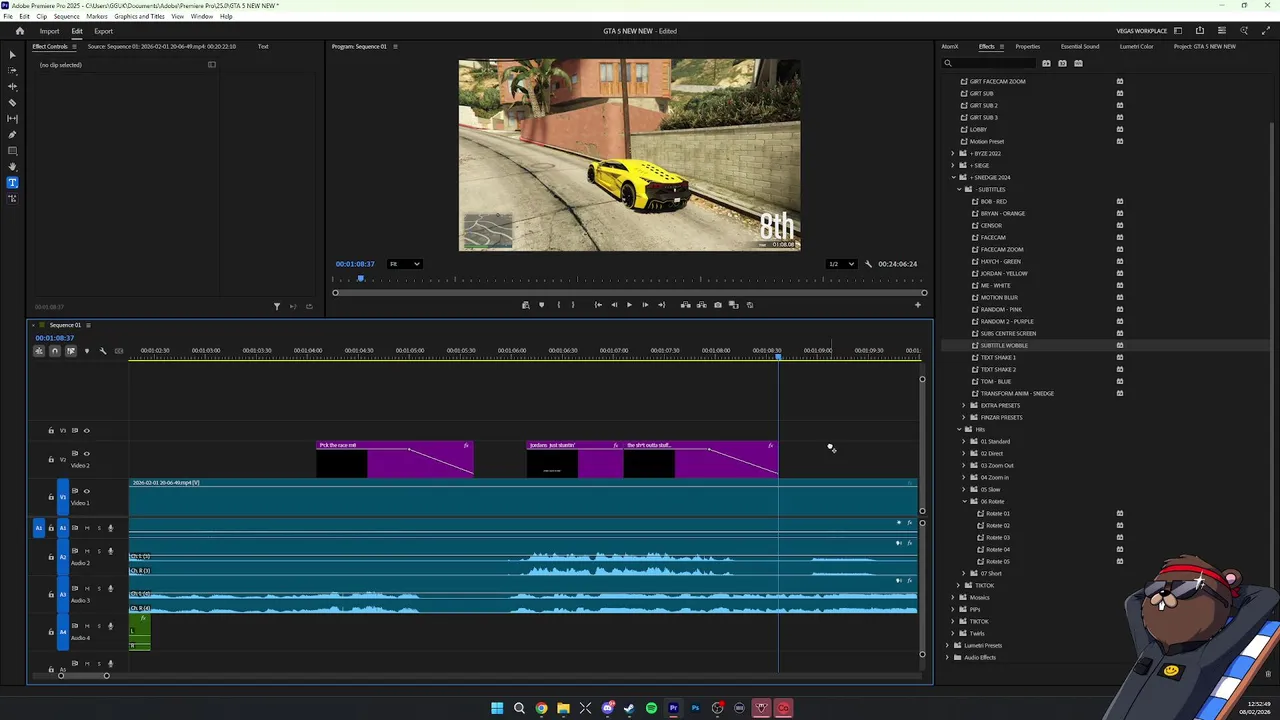The height and width of the screenshot is (720, 1280).
Task: Collapse the - SUBTITLES bin
Action: click(959, 190)
